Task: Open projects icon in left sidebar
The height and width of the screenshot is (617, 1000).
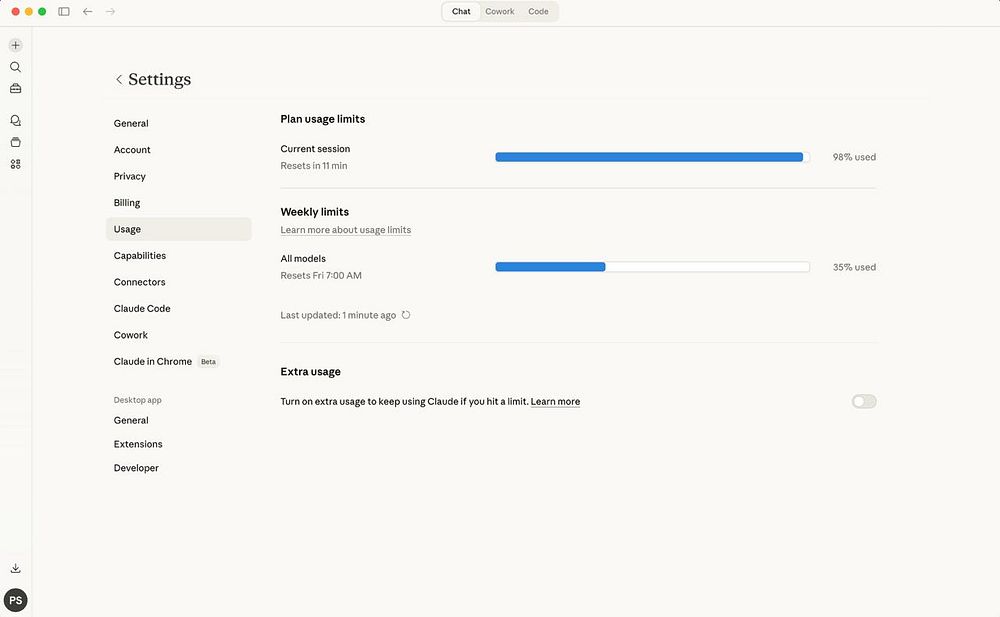Action: tap(15, 142)
